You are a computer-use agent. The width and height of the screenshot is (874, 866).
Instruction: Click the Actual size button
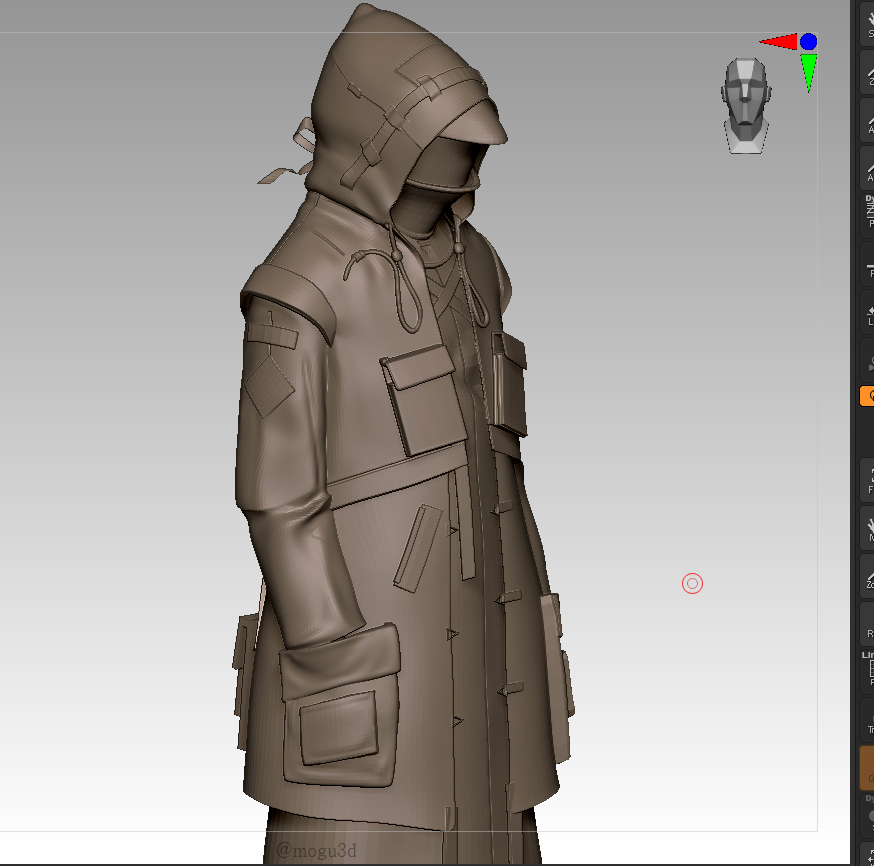click(x=868, y=118)
